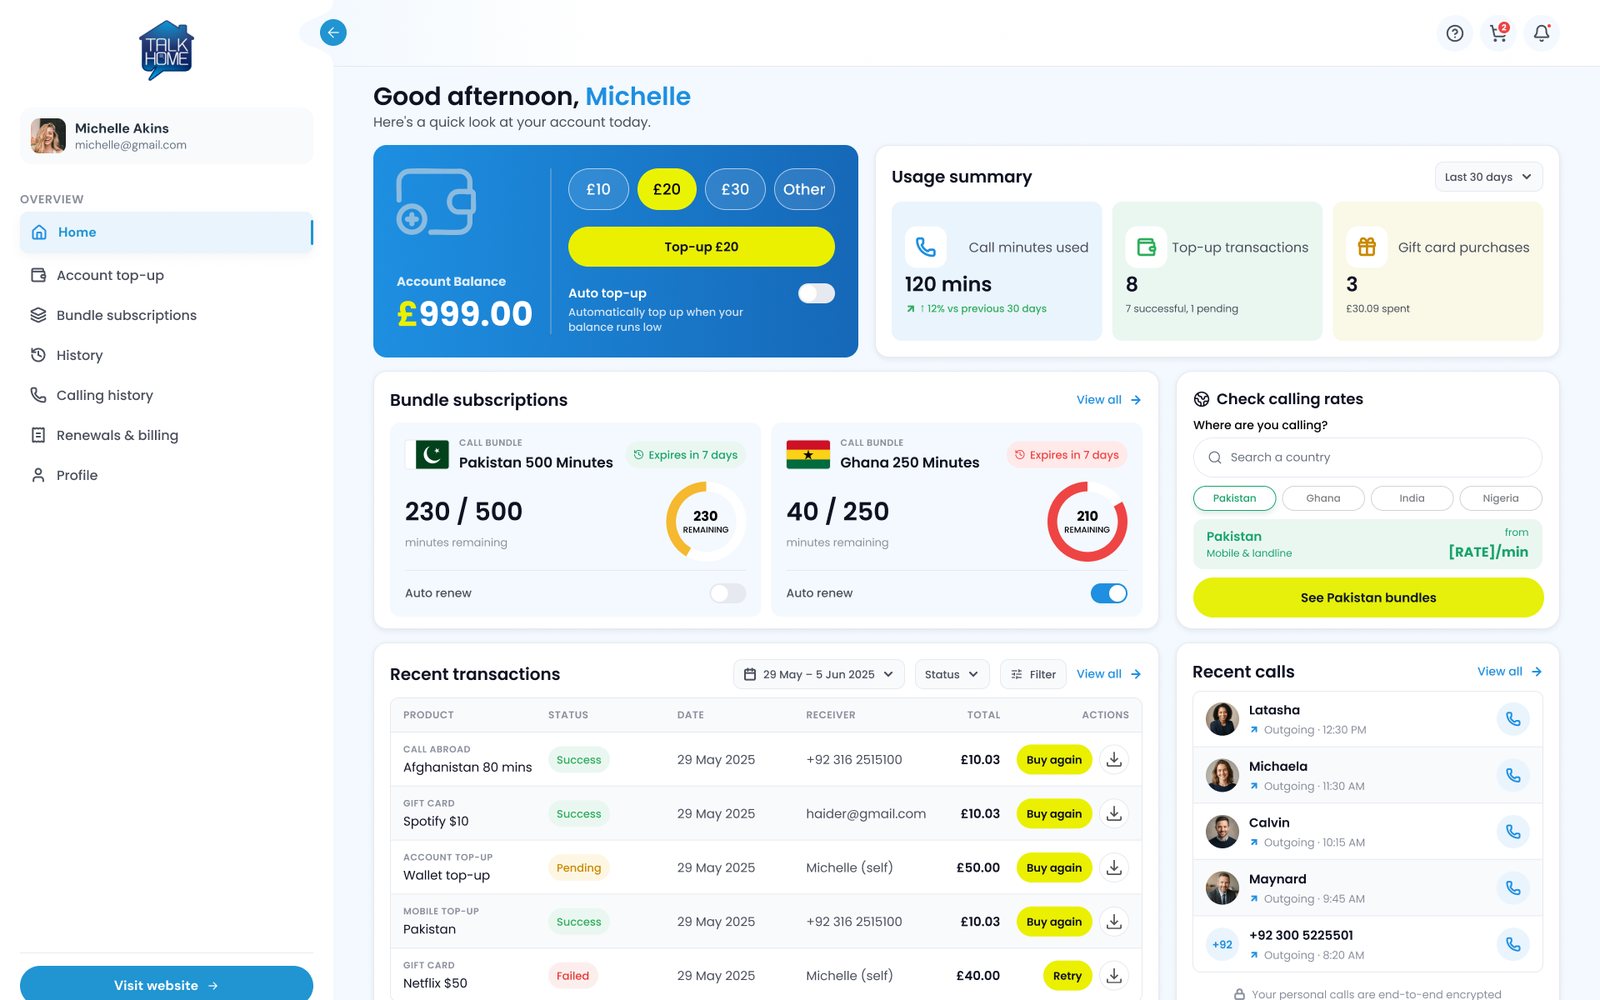Open the Last 30 days dropdown

click(1488, 177)
